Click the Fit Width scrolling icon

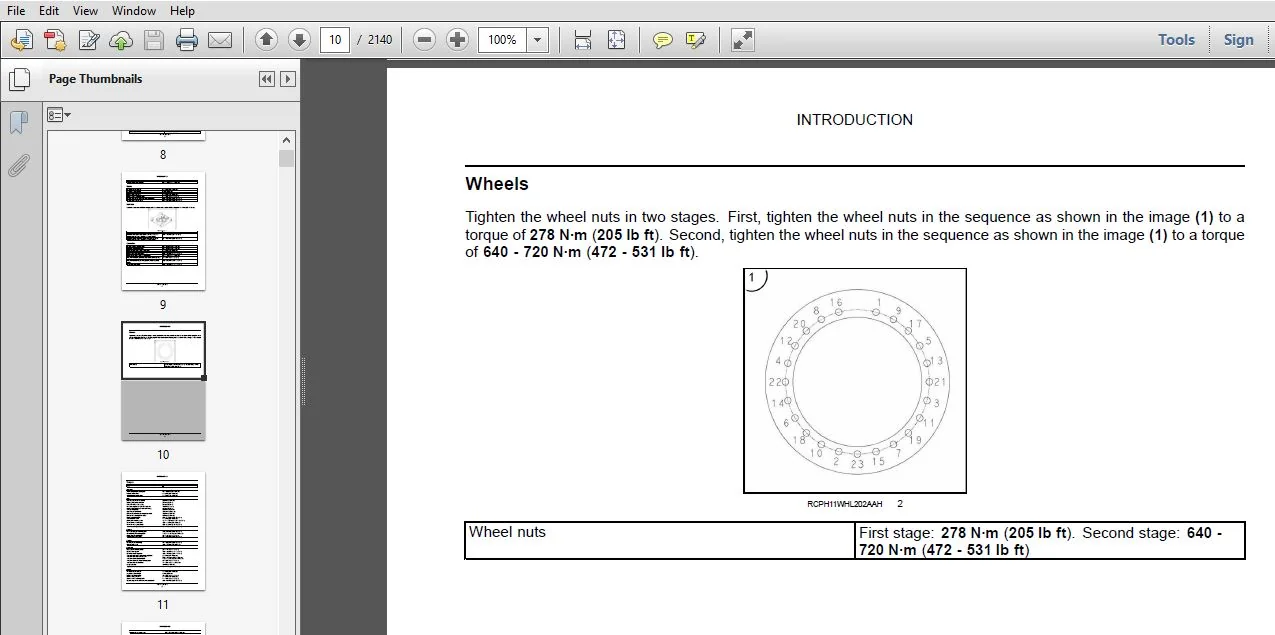[583, 40]
